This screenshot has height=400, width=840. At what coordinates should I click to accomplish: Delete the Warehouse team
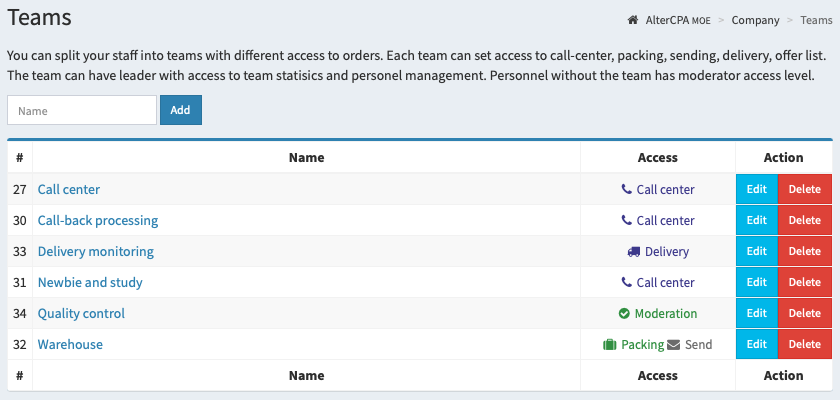[x=805, y=344]
